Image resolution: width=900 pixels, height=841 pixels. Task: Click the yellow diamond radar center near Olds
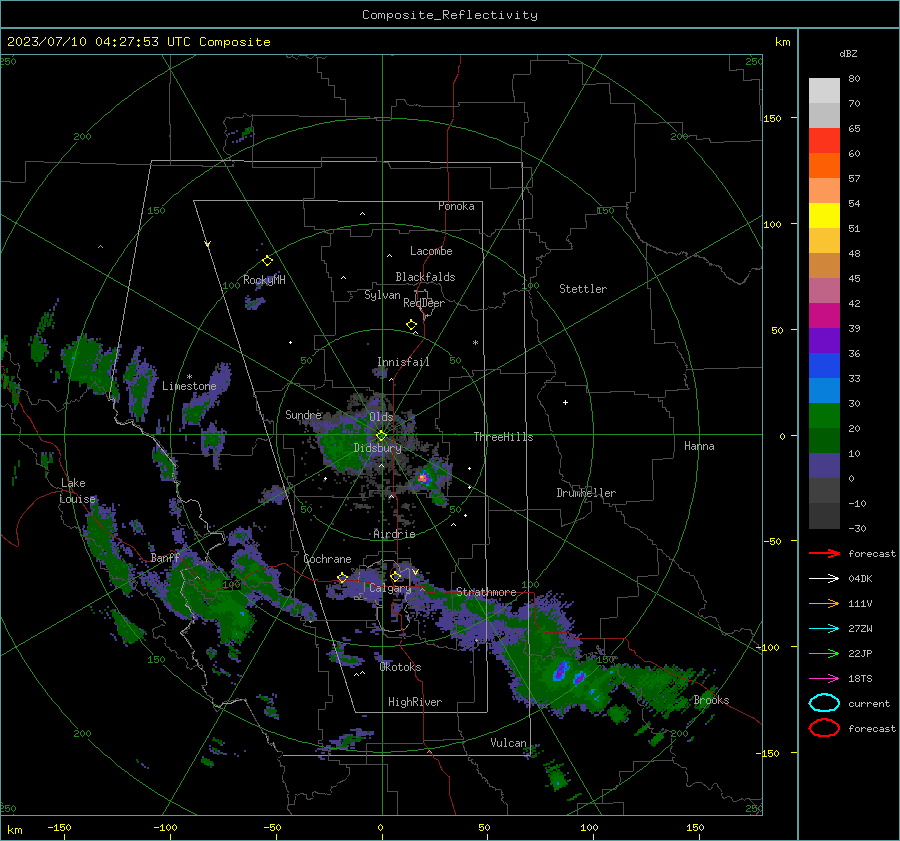[382, 436]
